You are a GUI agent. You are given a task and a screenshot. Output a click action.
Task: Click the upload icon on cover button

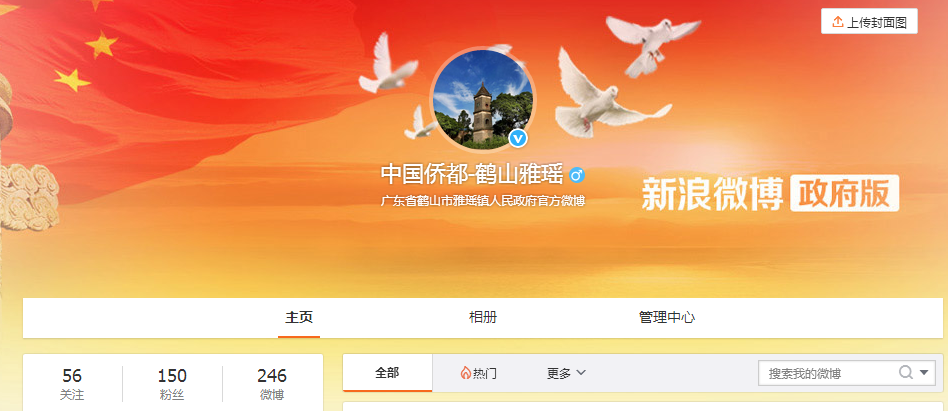[x=837, y=22]
